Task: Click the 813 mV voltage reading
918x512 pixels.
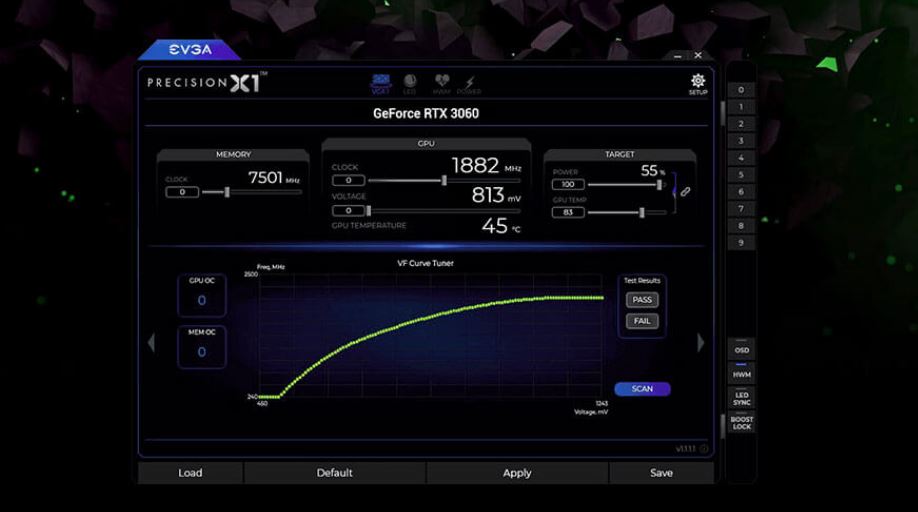Action: pos(496,195)
